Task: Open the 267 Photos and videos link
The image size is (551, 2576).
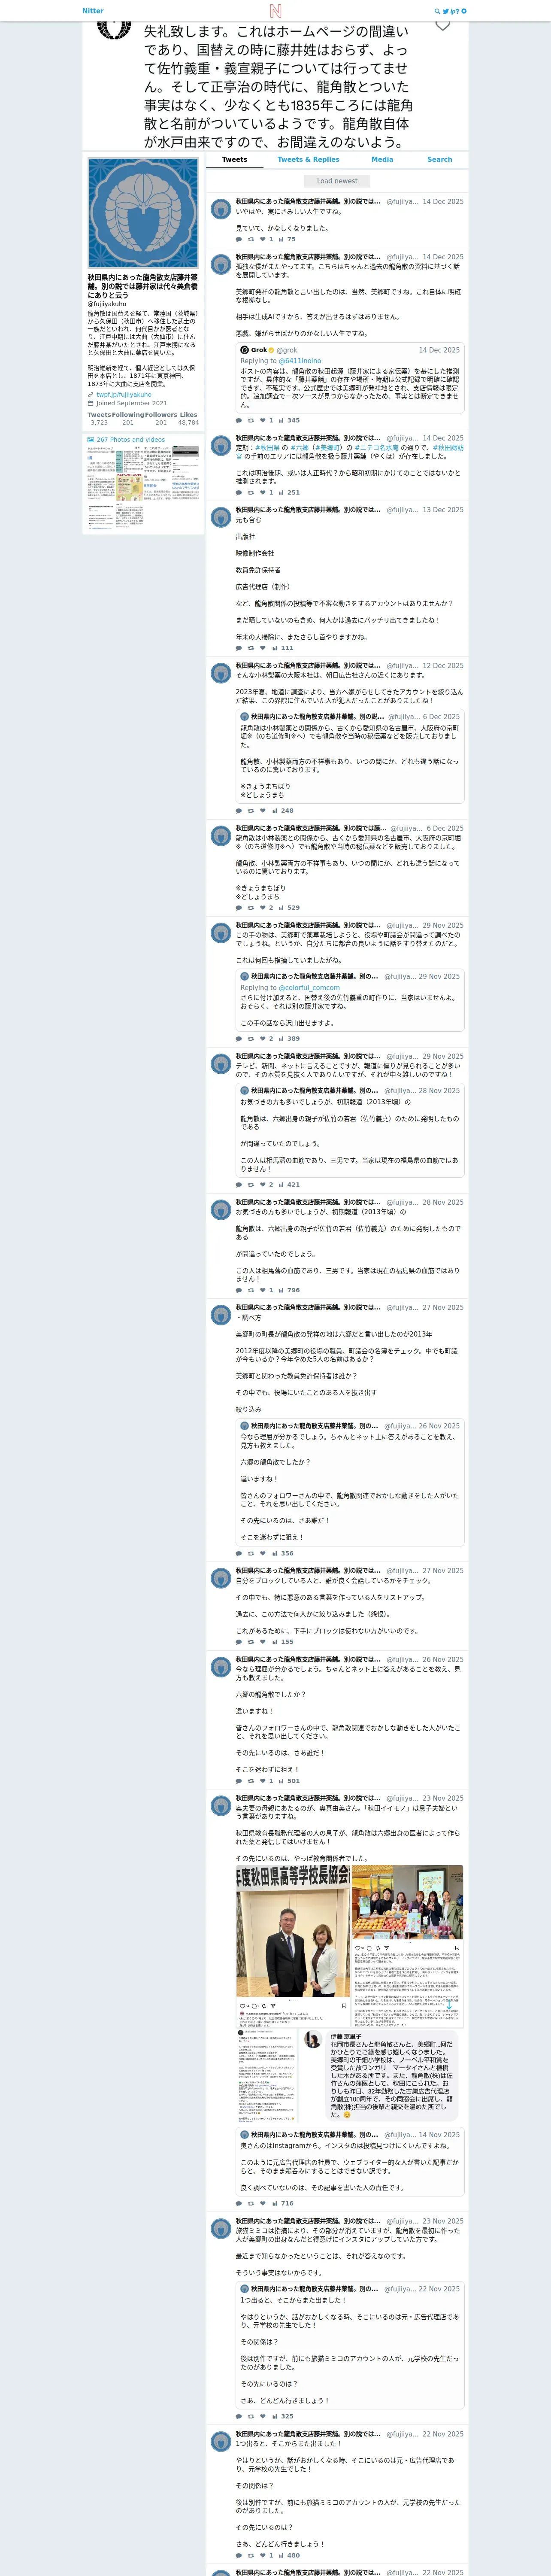Action: 131,440
